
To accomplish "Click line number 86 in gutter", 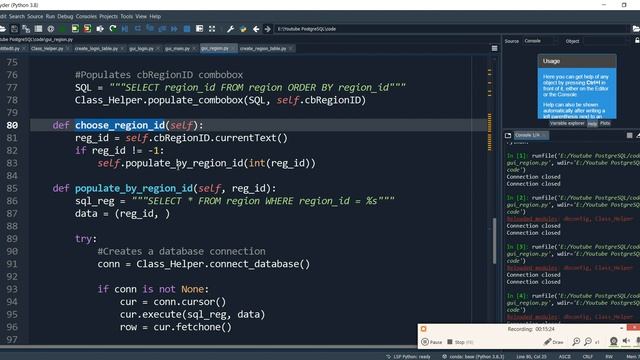I will [12, 201].
